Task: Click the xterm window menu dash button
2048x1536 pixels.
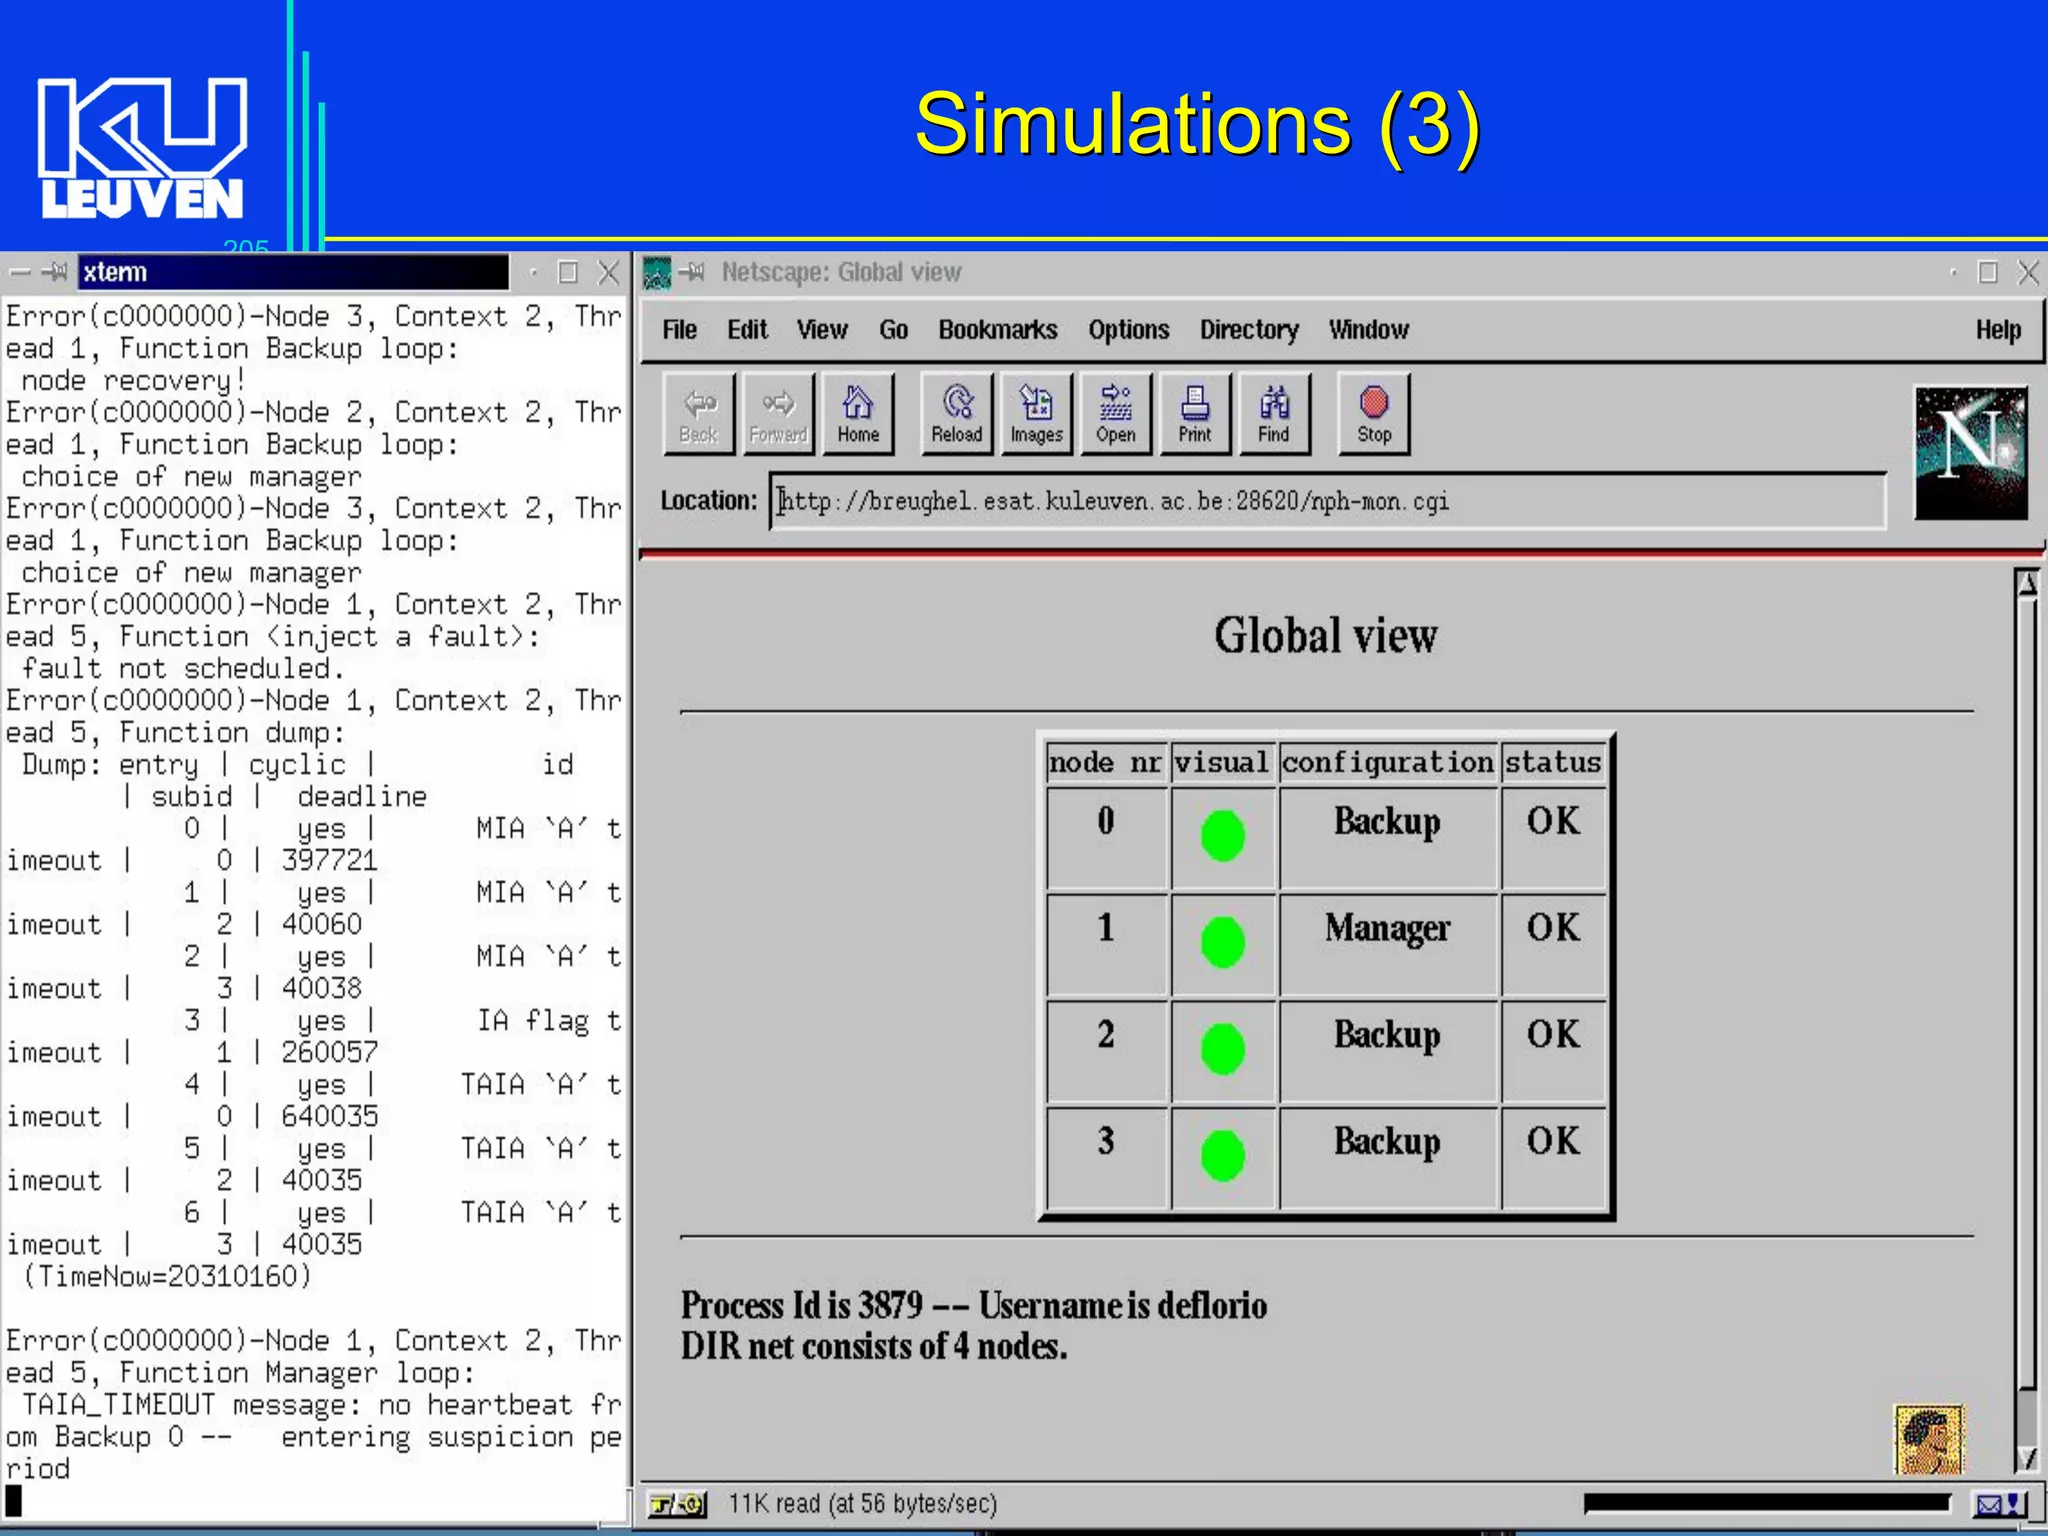Action: pos(19,272)
